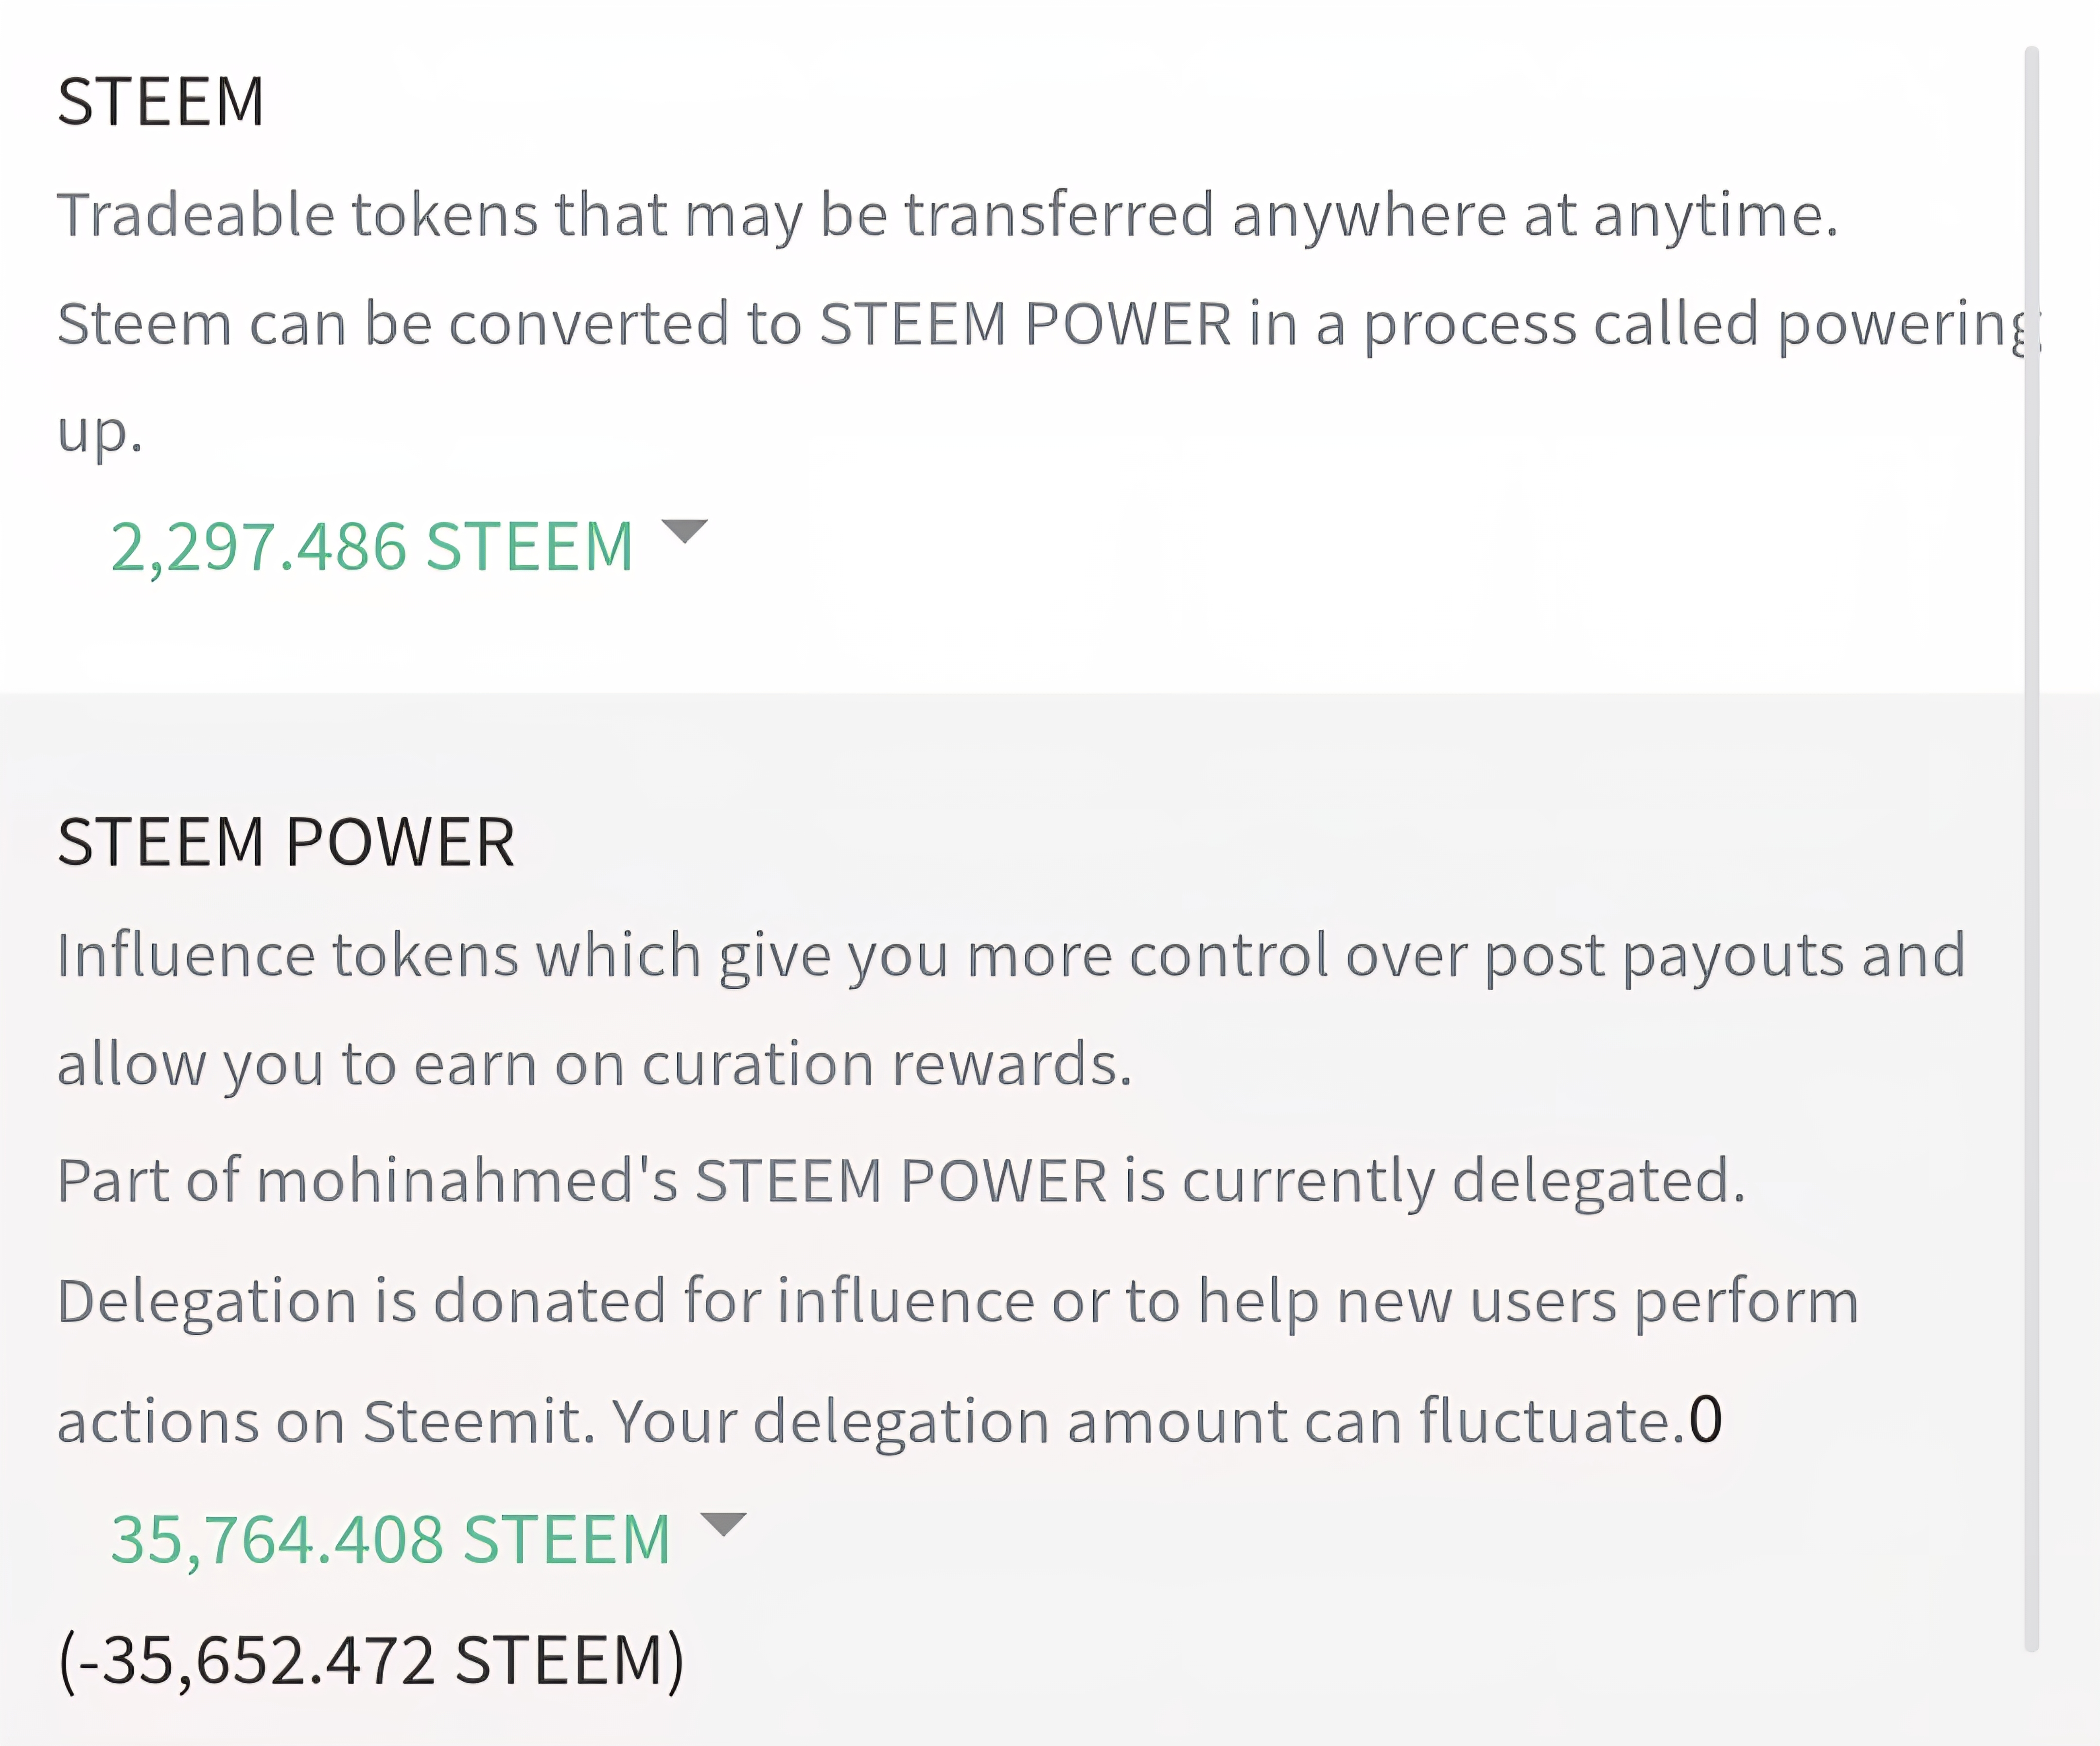Click the 'Tradeable tokens' description line
The width and height of the screenshot is (2100, 1746).
948,216
